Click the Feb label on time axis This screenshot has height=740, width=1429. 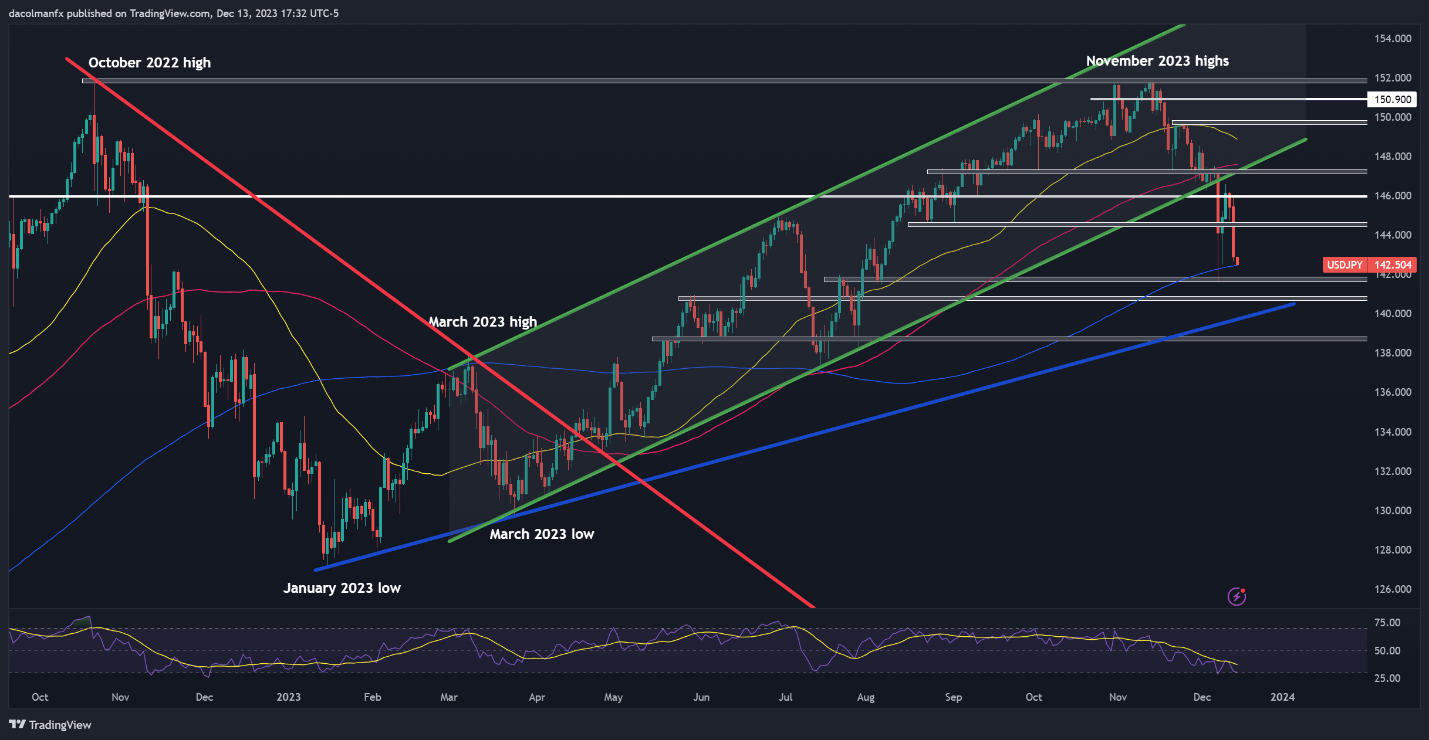click(372, 697)
